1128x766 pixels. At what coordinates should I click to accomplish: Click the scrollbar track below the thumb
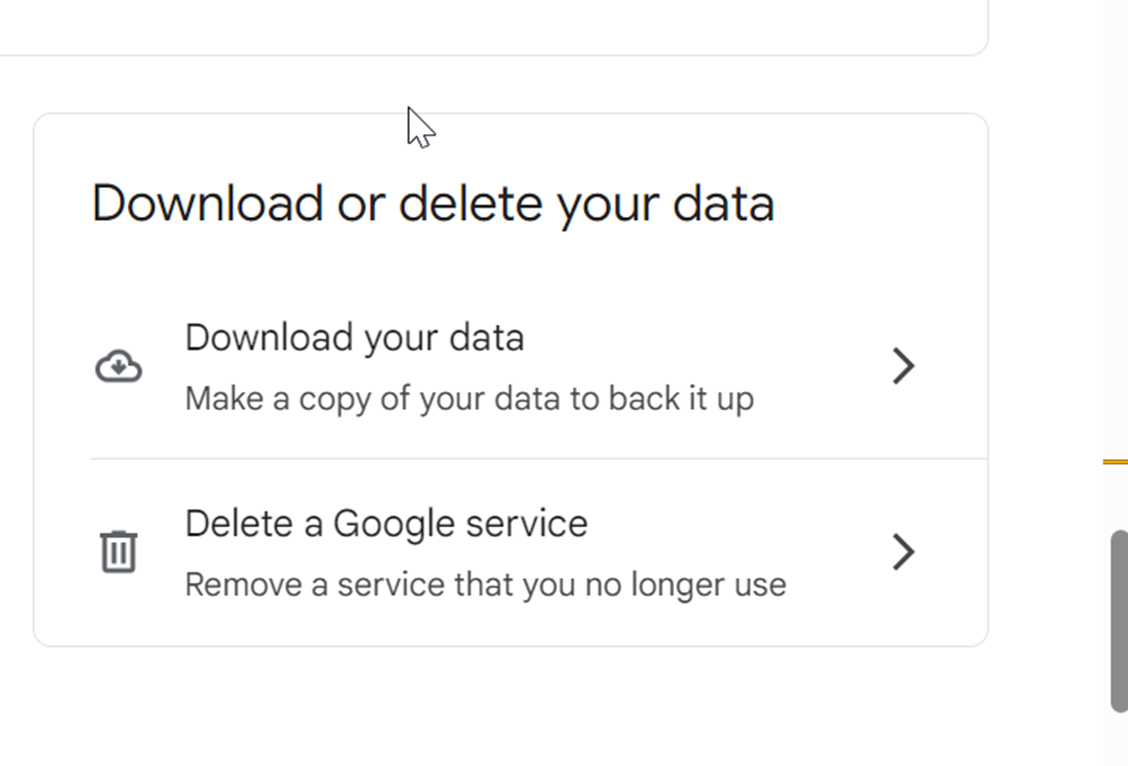click(x=1119, y=740)
